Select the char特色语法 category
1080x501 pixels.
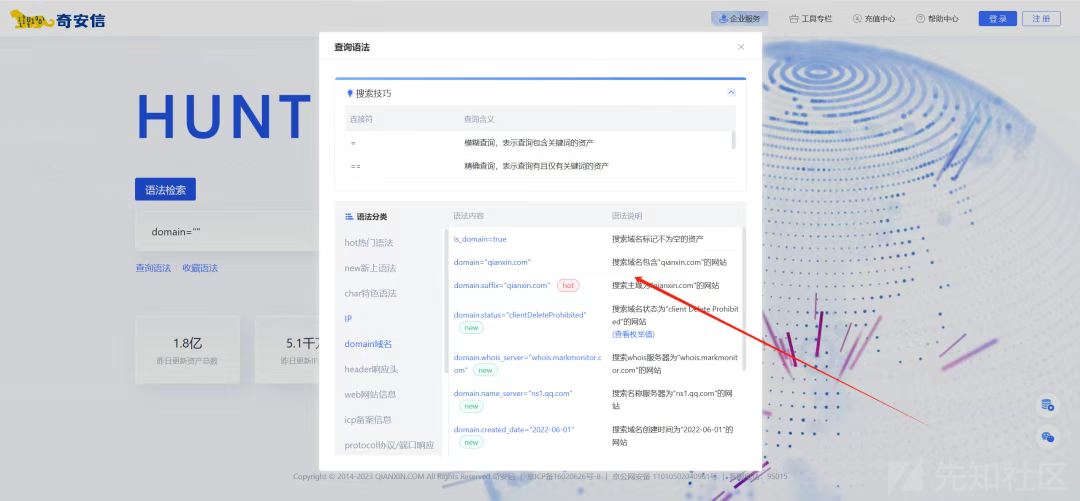(x=371, y=293)
